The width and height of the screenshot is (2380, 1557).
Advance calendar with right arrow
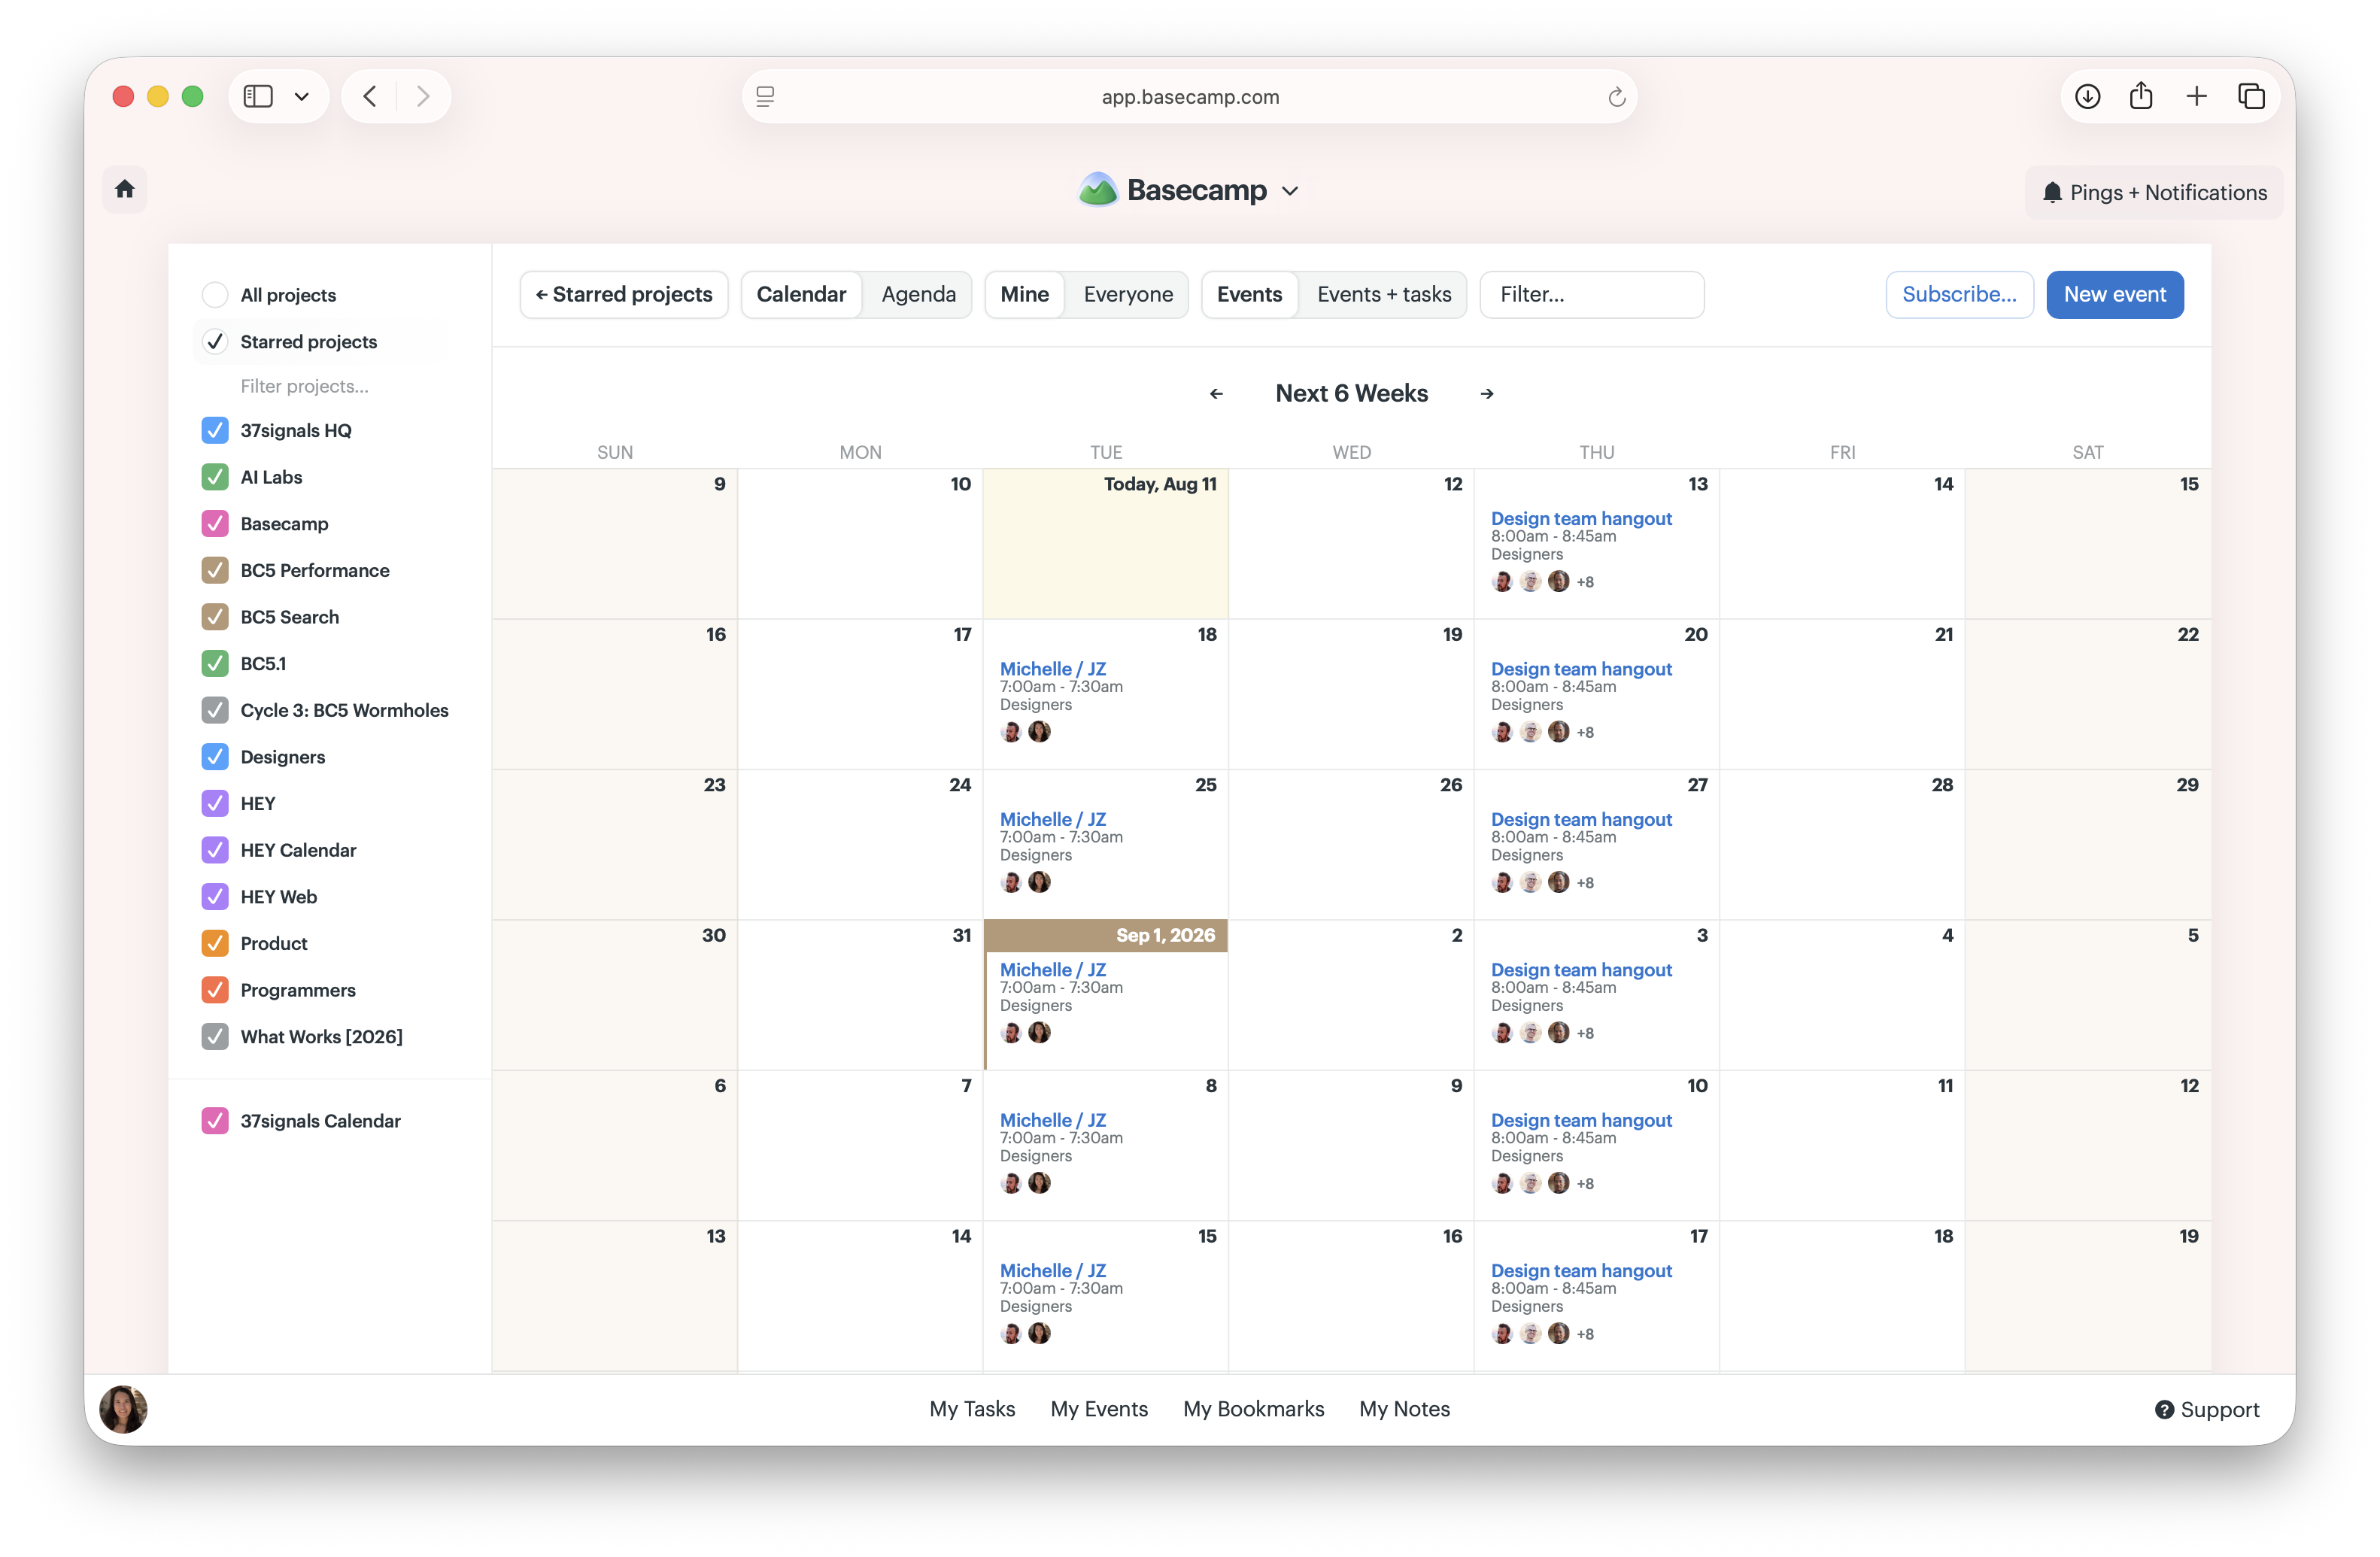click(1487, 394)
